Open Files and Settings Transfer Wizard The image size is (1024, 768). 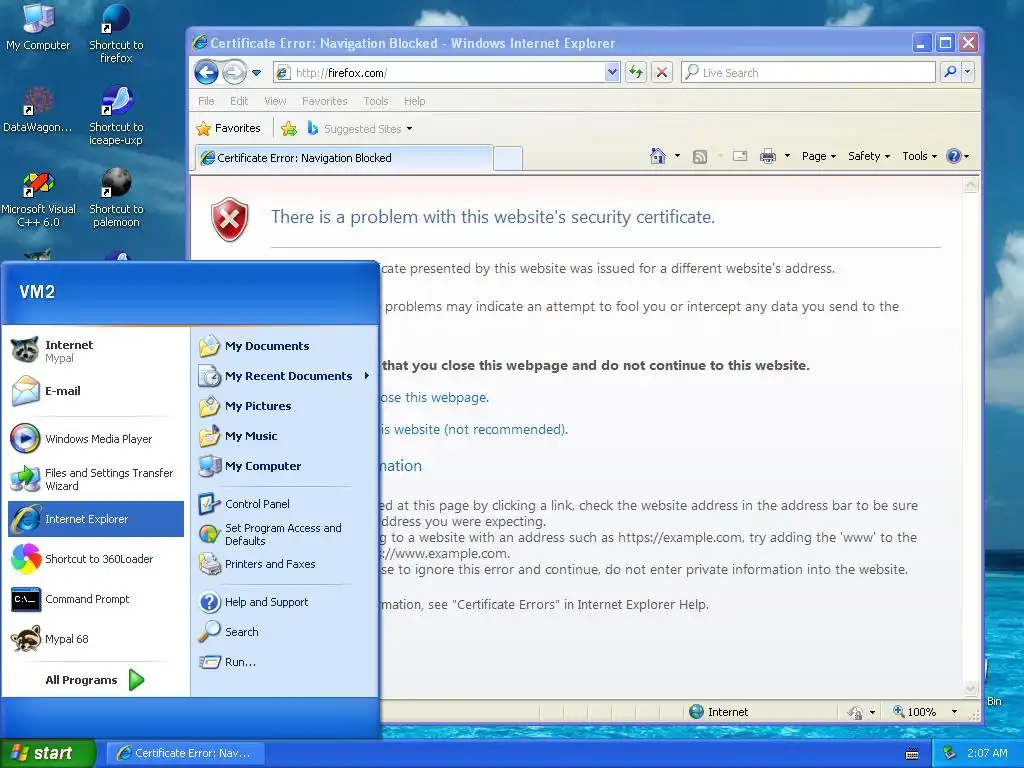click(95, 479)
